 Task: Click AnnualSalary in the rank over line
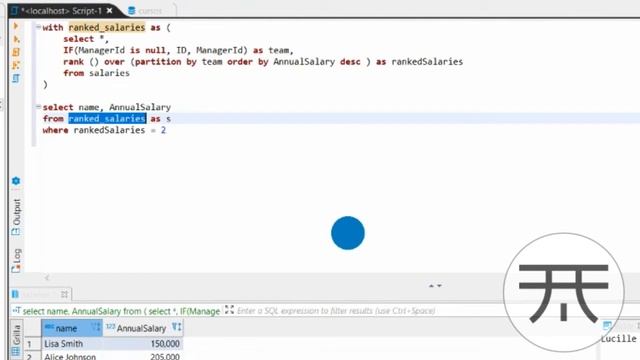point(304,62)
